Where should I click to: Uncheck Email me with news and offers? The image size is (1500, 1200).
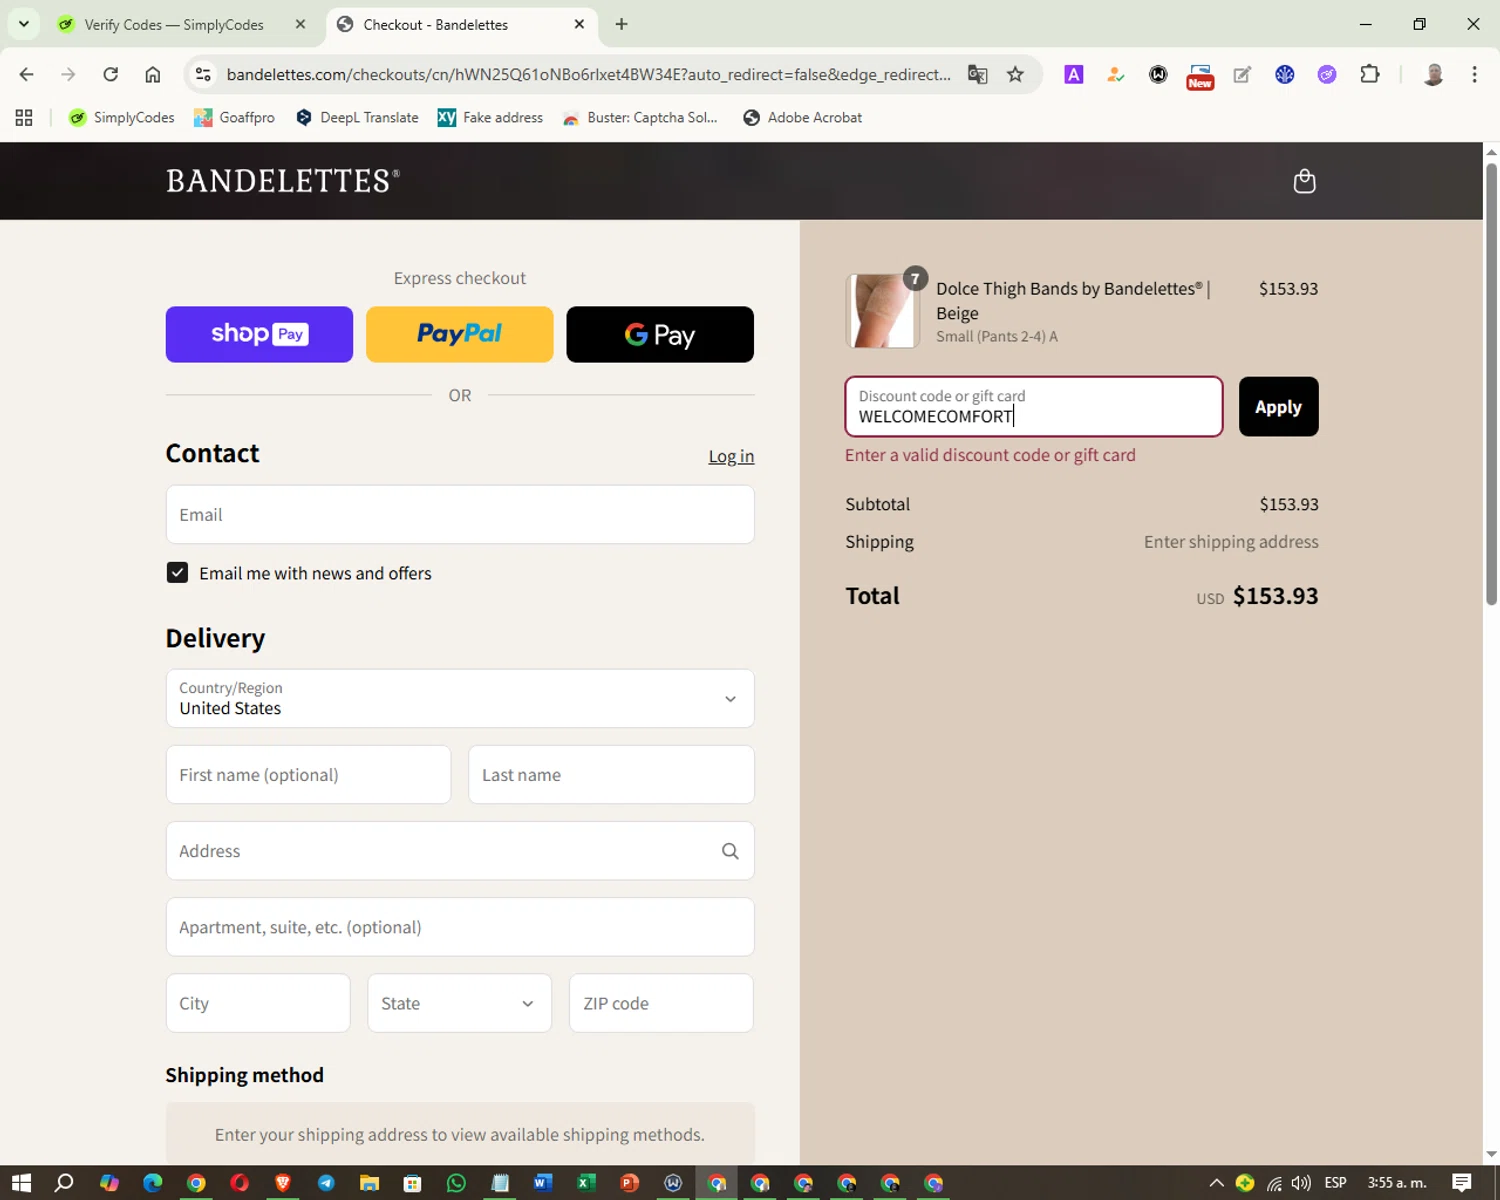point(177,573)
